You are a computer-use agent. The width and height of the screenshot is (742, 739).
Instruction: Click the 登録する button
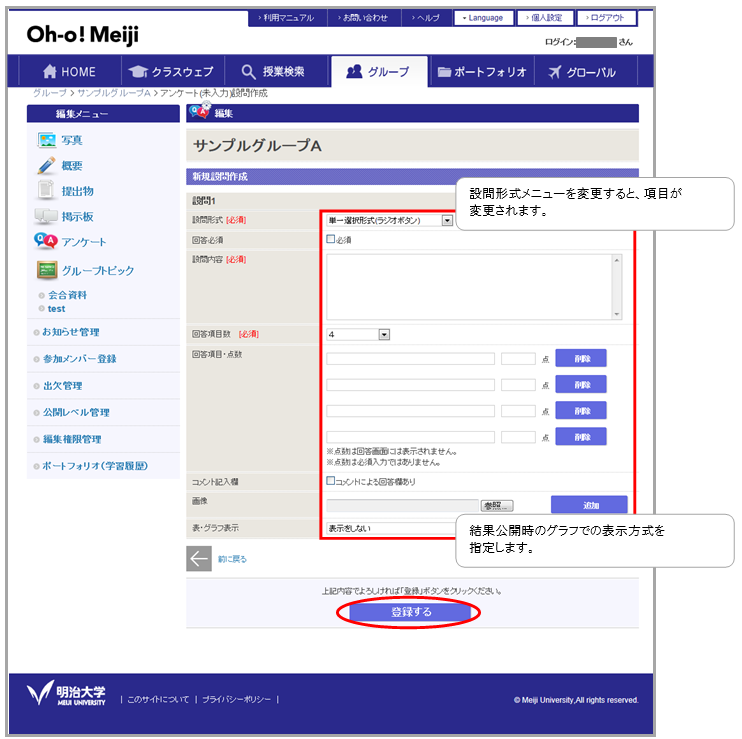[410, 612]
